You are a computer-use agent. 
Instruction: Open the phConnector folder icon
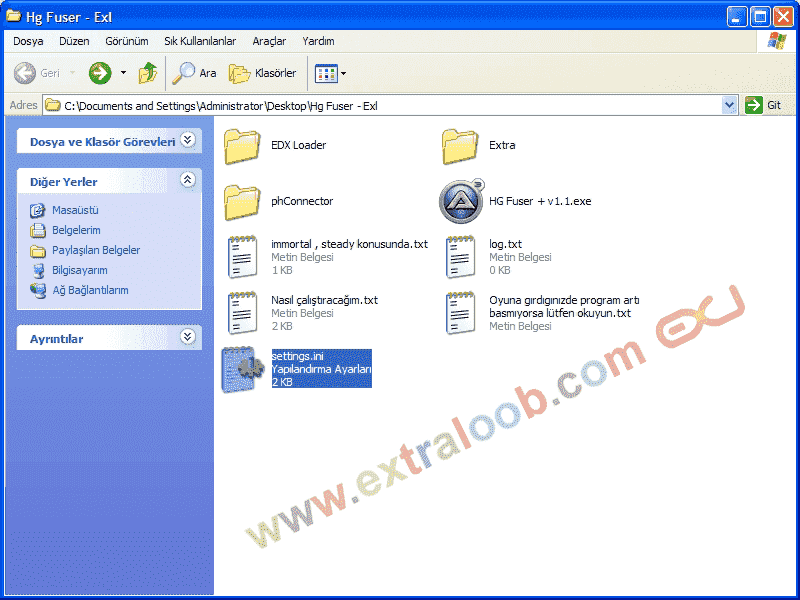tap(242, 203)
